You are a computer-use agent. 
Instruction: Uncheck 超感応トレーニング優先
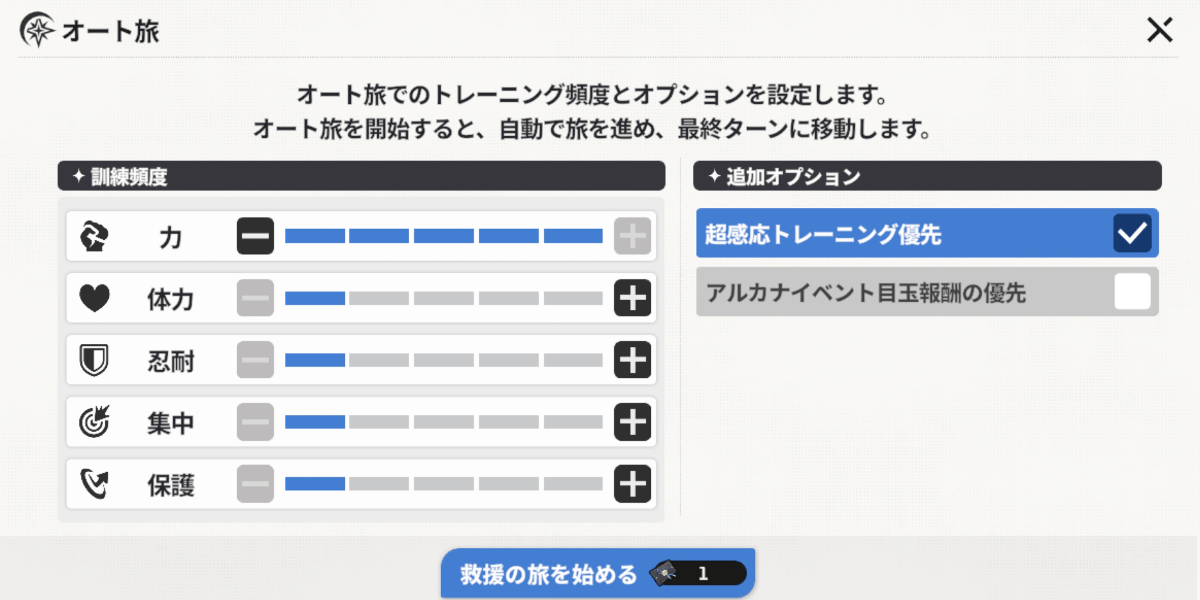(1132, 233)
